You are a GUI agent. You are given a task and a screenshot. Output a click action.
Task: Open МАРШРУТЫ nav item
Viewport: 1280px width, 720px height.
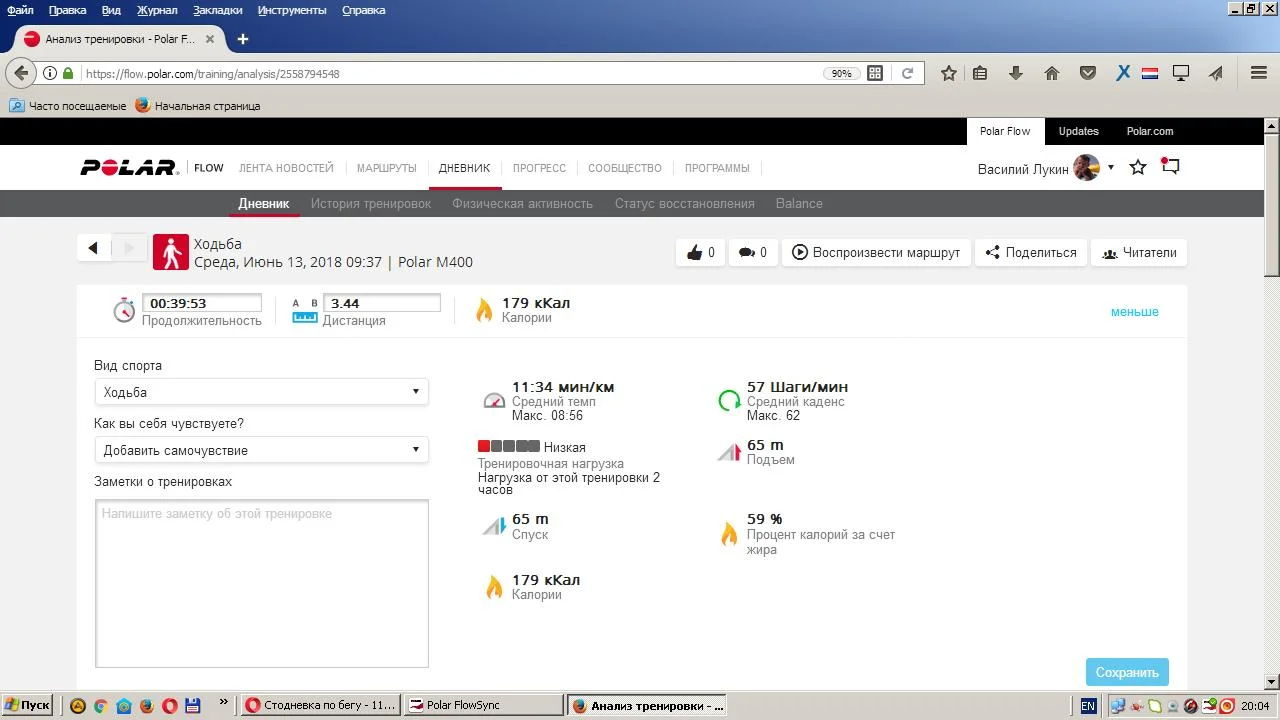point(386,168)
